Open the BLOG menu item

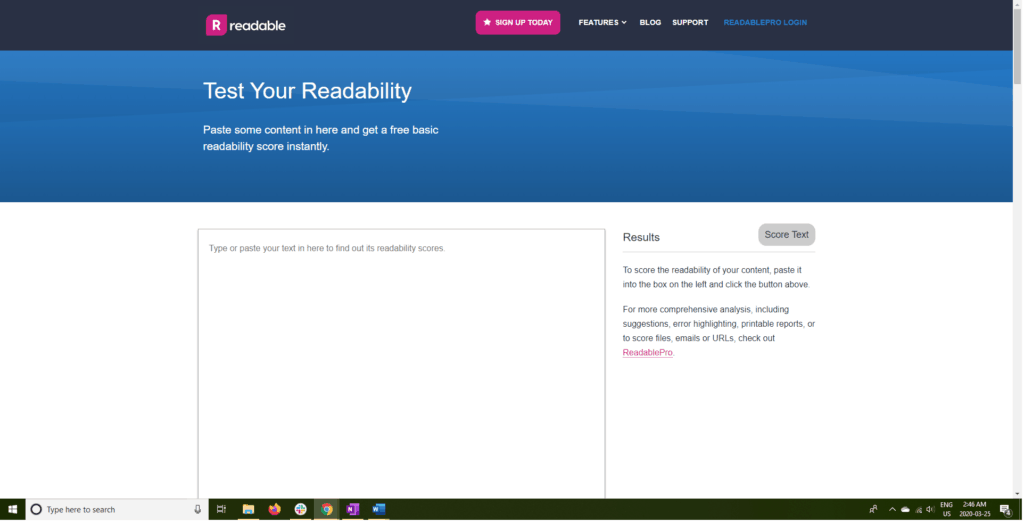pos(650,23)
